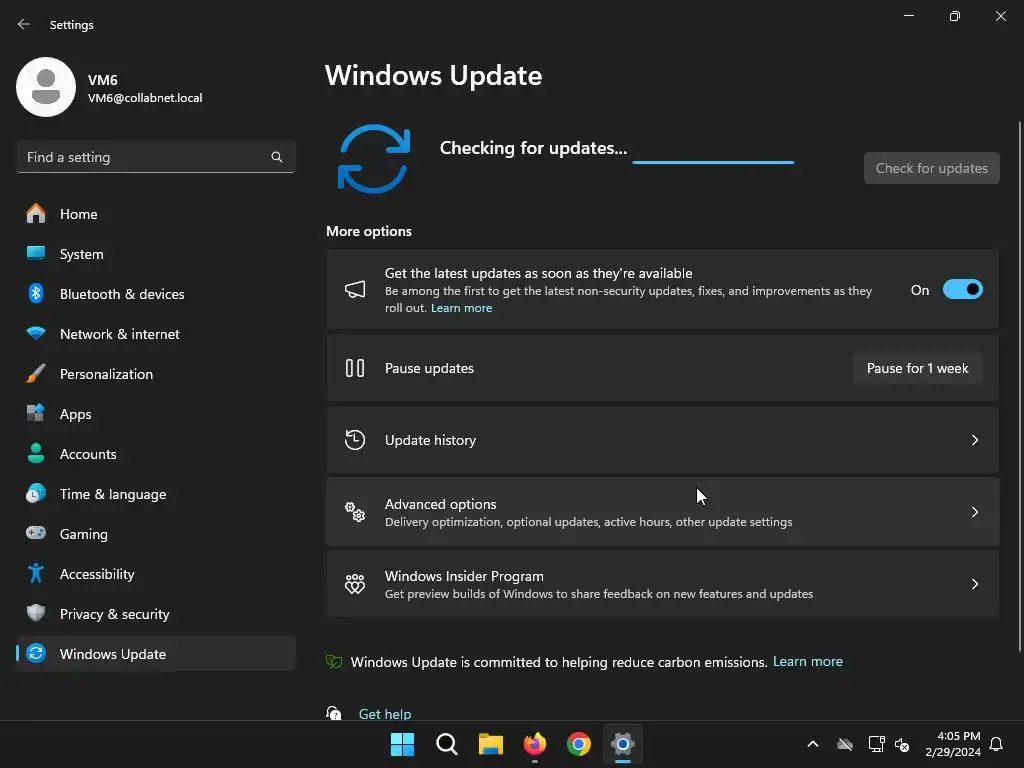Open Network & internet settings
The width and height of the screenshot is (1024, 768).
[x=156, y=333]
